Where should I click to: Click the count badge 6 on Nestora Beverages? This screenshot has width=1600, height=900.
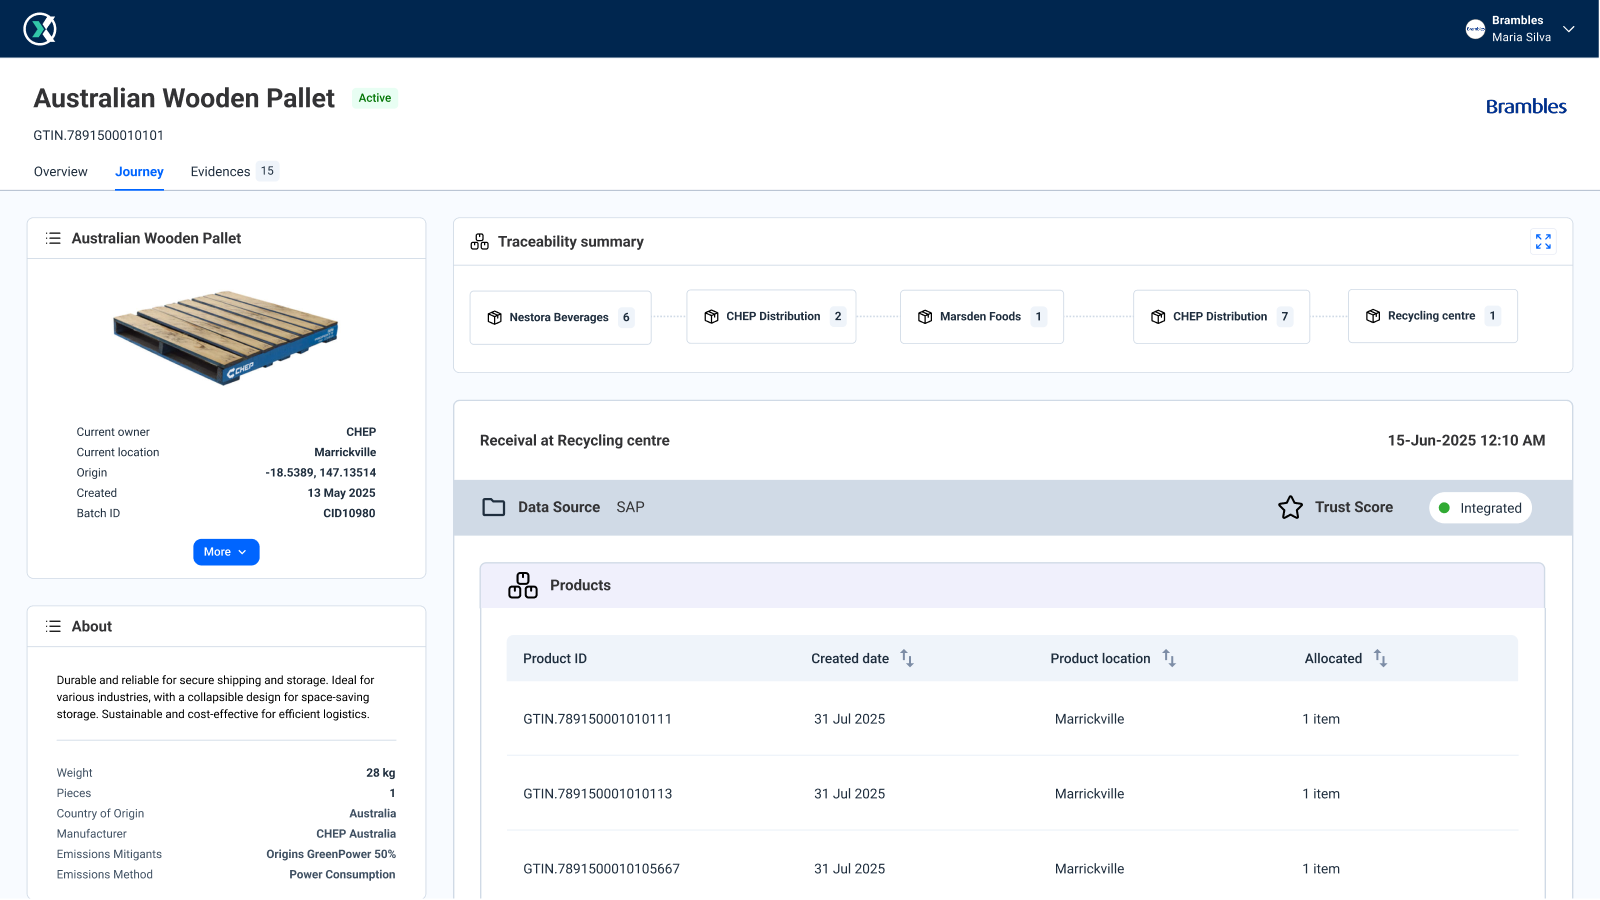[626, 317]
